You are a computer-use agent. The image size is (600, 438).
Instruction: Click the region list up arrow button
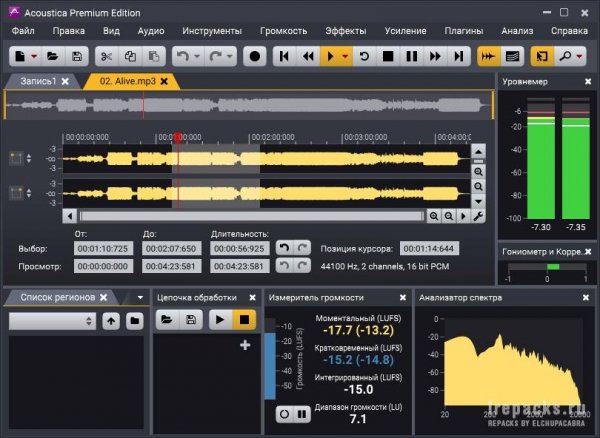tap(111, 321)
